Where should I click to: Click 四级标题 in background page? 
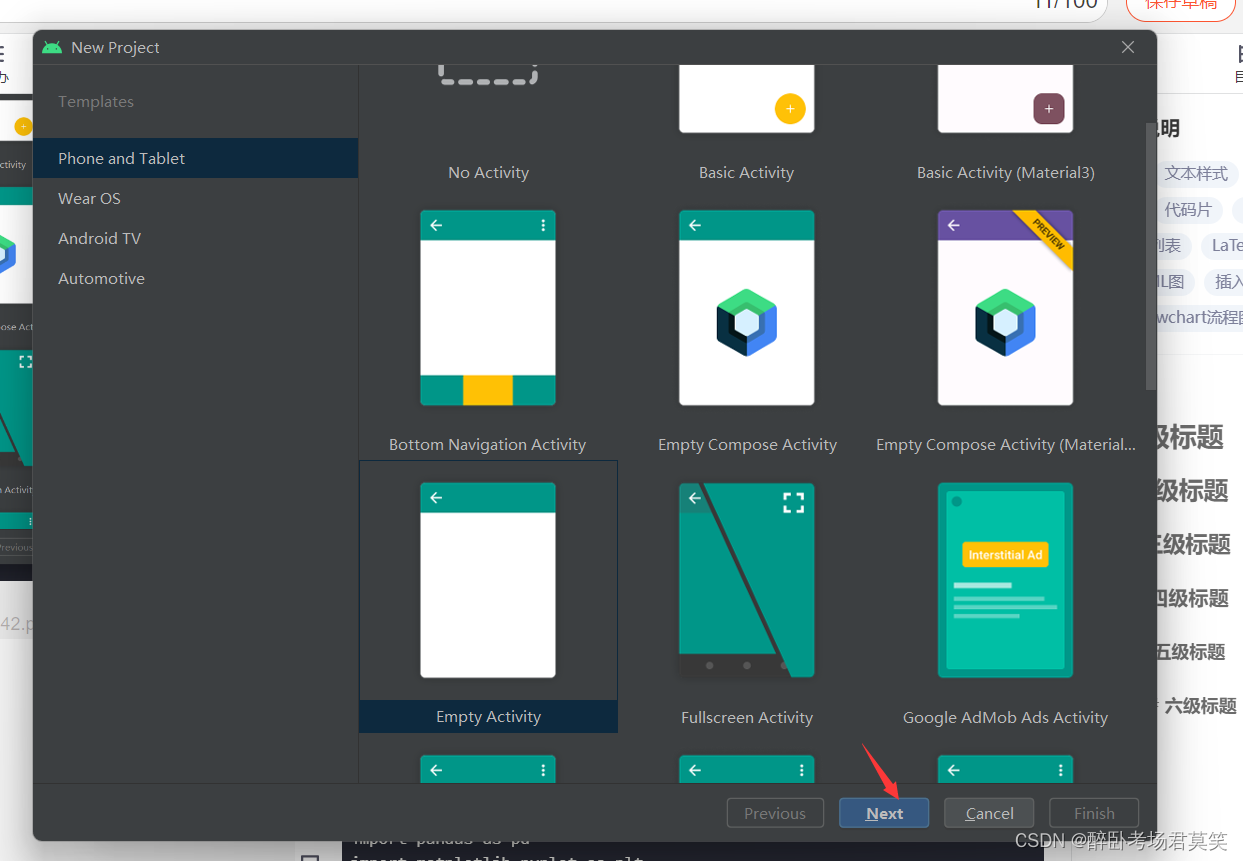coord(1192,598)
